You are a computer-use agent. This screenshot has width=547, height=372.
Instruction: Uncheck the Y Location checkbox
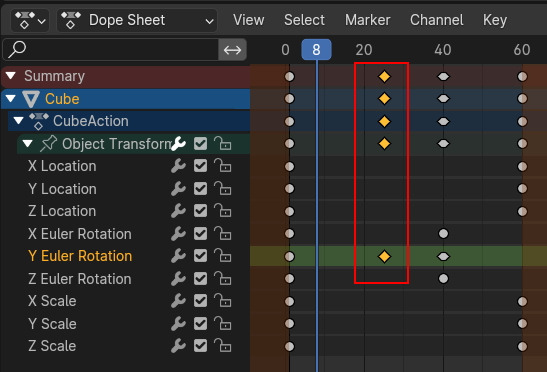[x=200, y=189]
